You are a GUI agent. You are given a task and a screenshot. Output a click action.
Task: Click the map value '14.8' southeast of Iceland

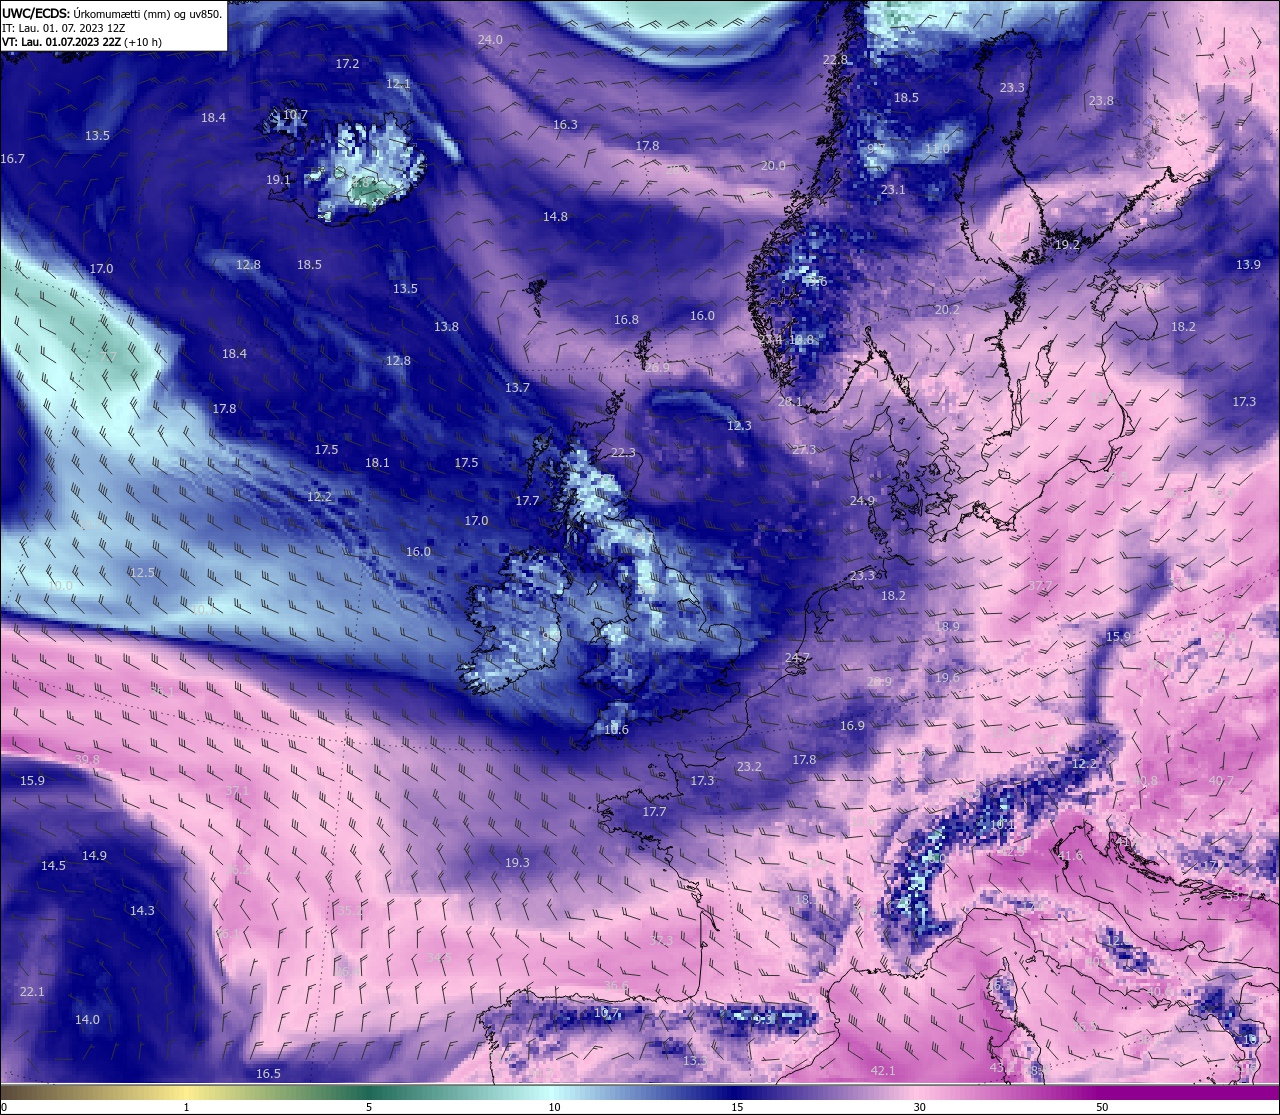click(555, 217)
